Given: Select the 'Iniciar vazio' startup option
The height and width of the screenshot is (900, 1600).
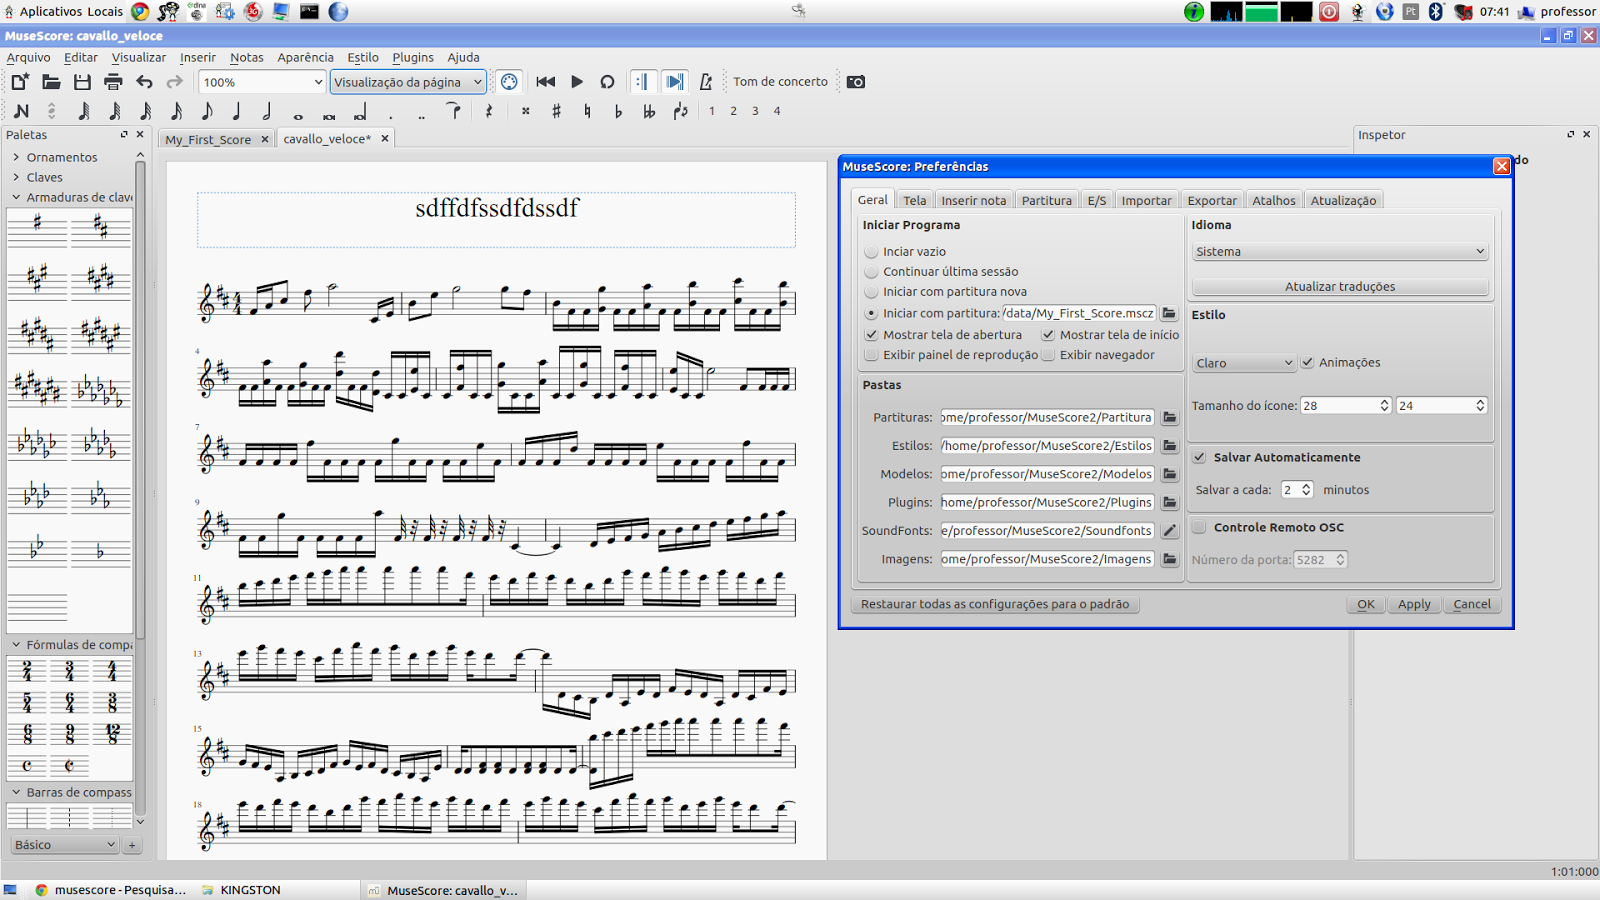Looking at the screenshot, I should pyautogui.click(x=871, y=251).
